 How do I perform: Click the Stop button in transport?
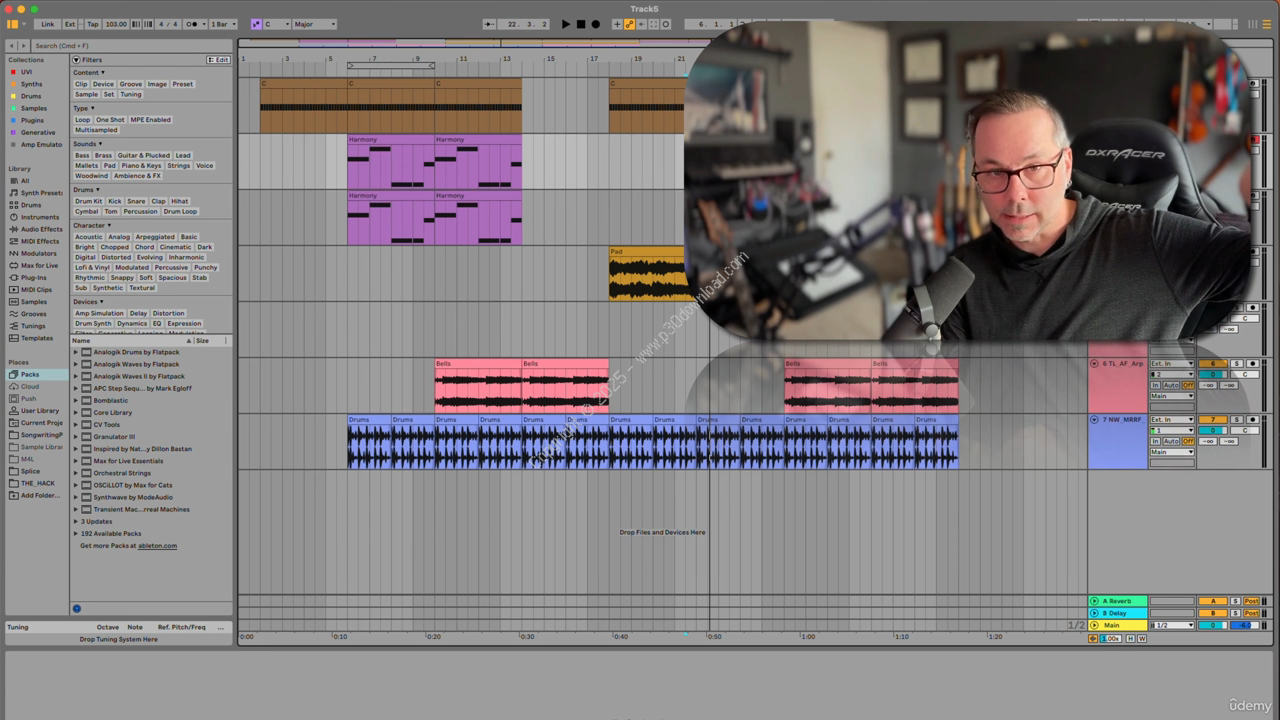(x=581, y=24)
